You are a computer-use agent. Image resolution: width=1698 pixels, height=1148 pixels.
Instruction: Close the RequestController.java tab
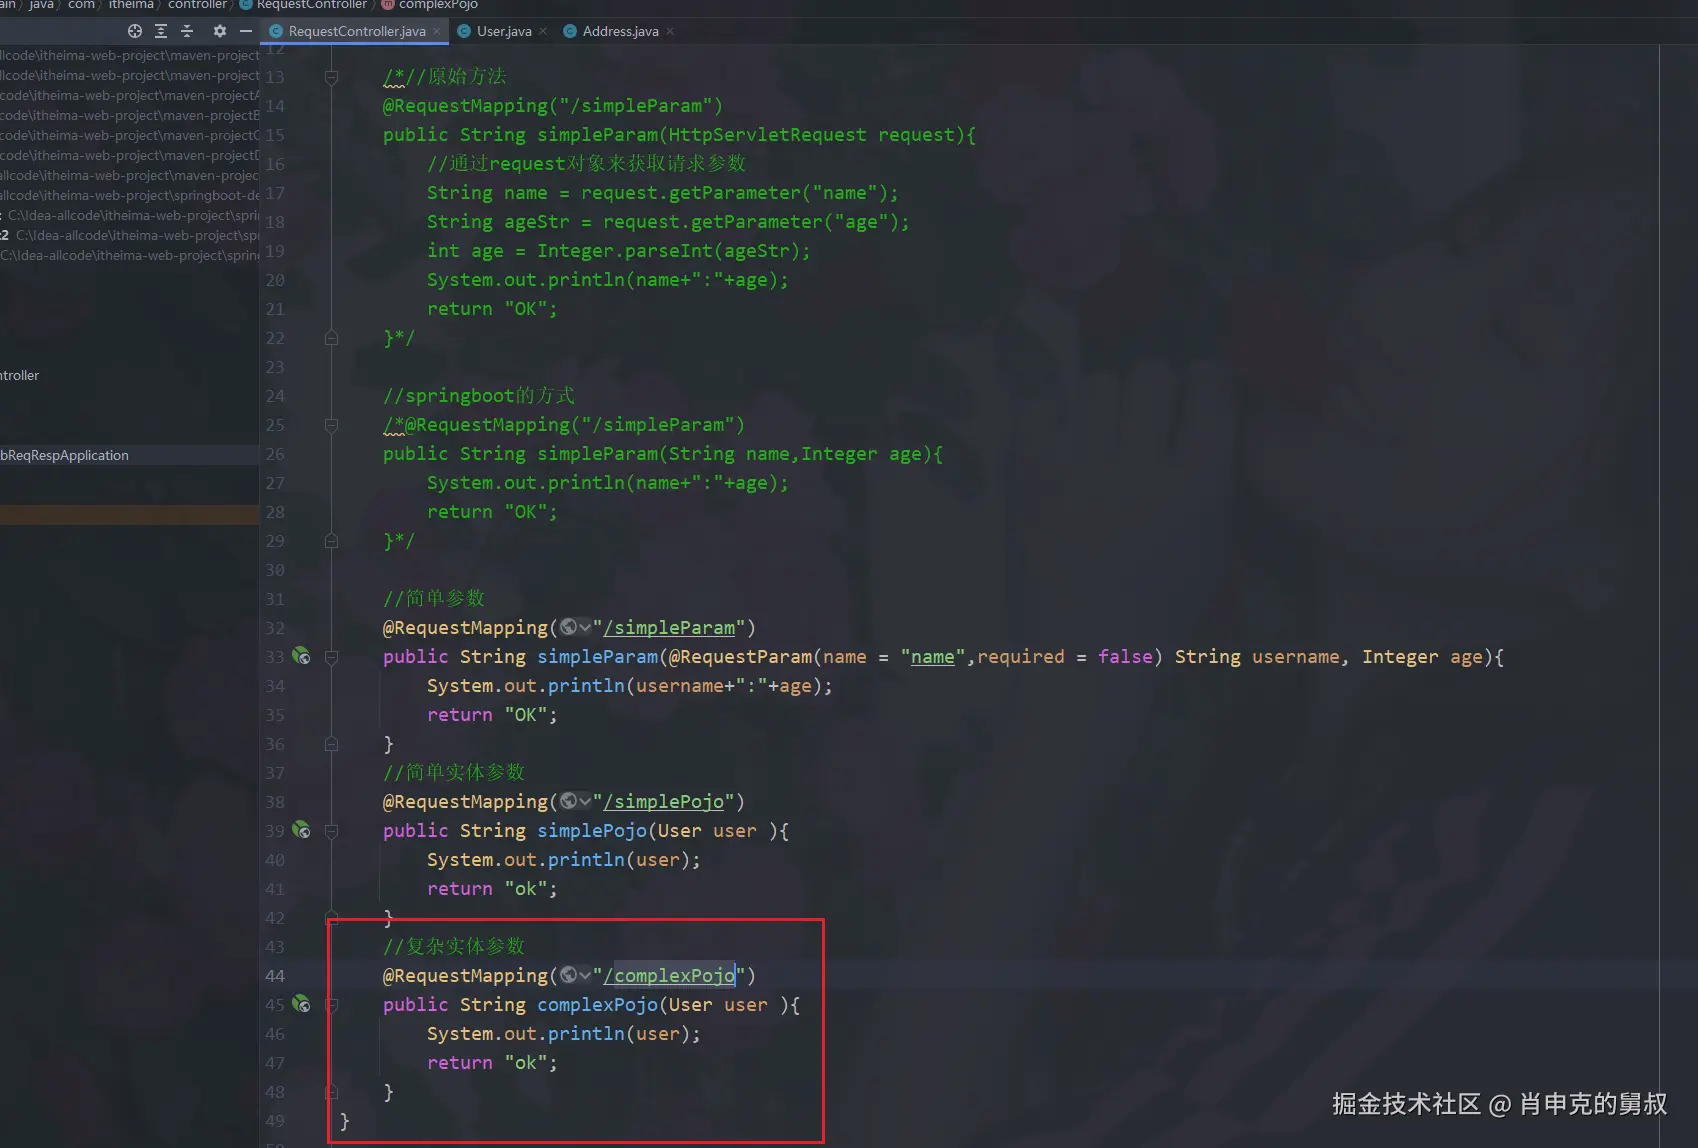tap(437, 31)
